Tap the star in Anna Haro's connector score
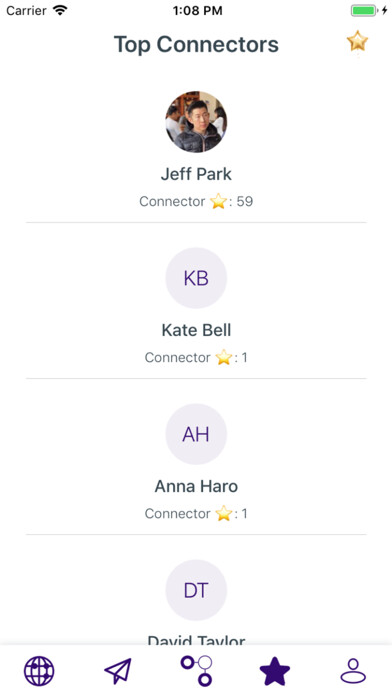 [x=224, y=514]
